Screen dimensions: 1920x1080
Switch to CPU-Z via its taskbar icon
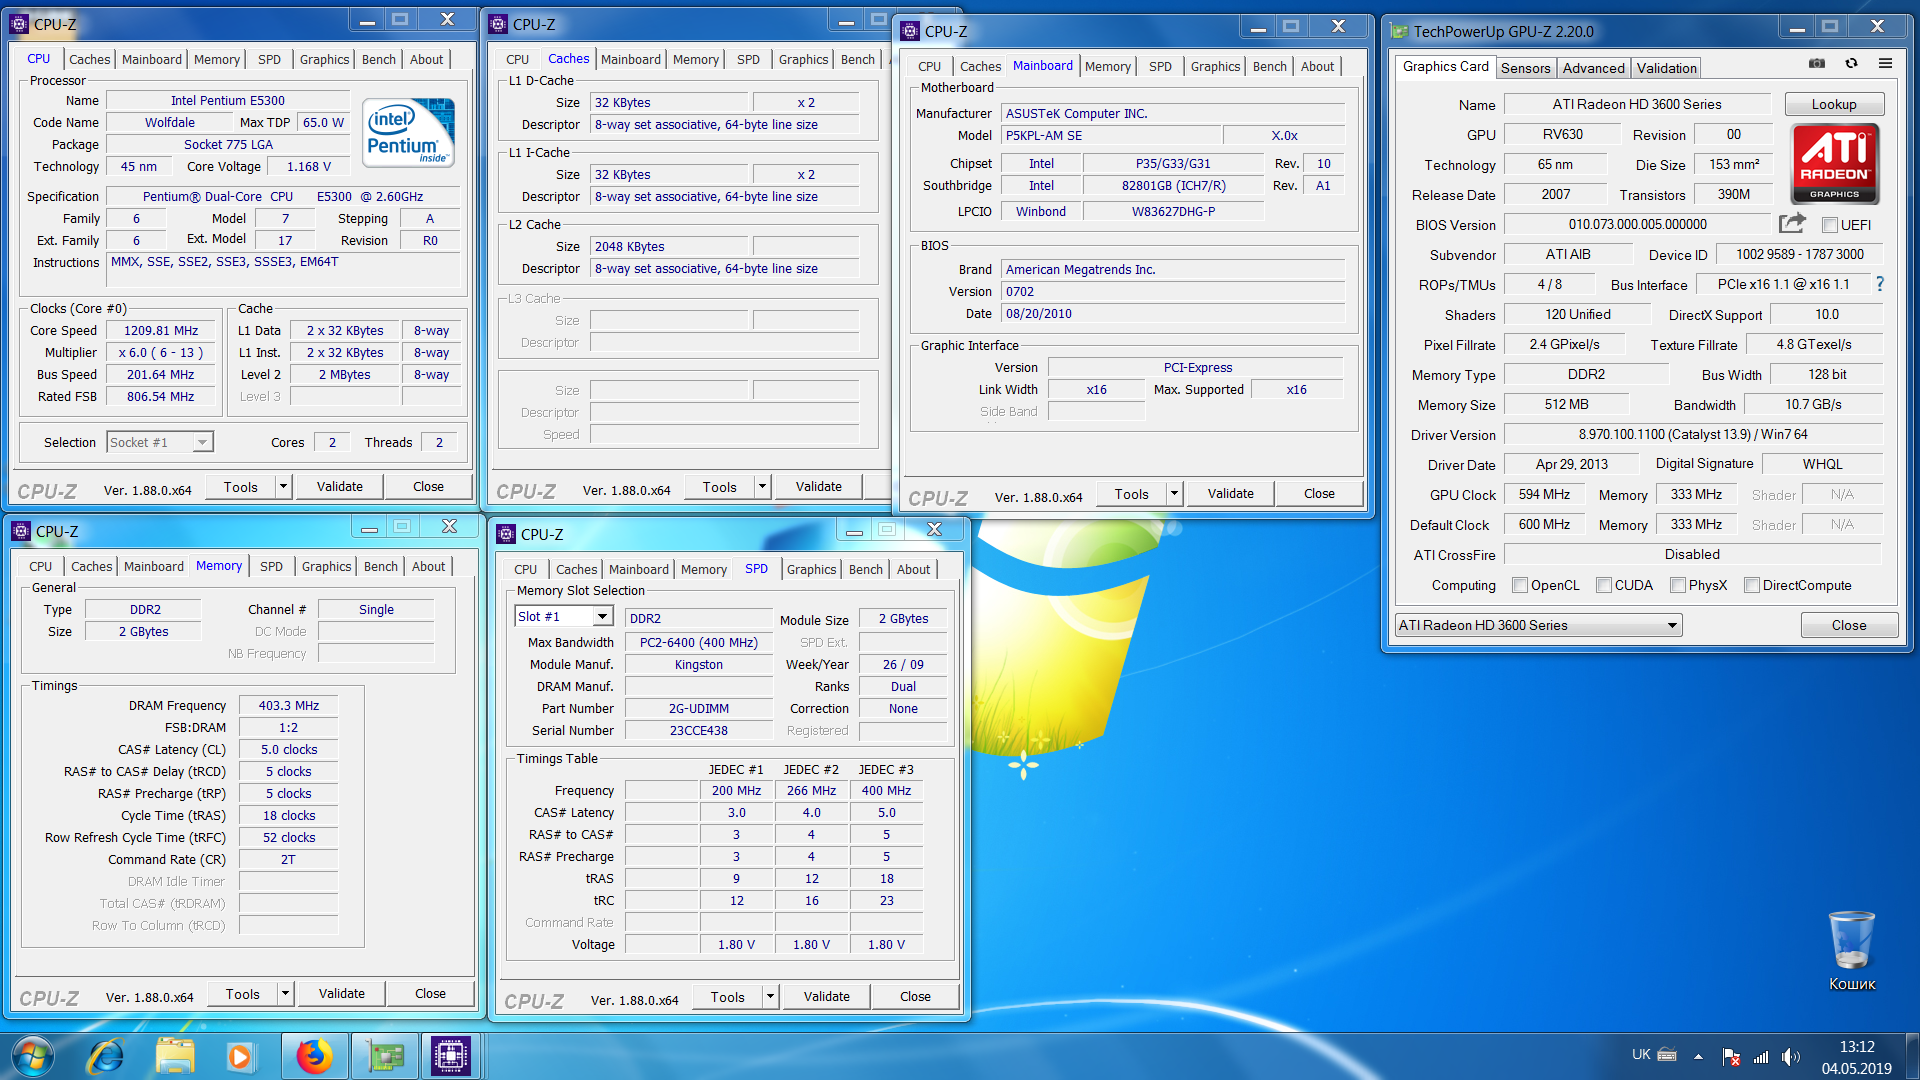451,1056
